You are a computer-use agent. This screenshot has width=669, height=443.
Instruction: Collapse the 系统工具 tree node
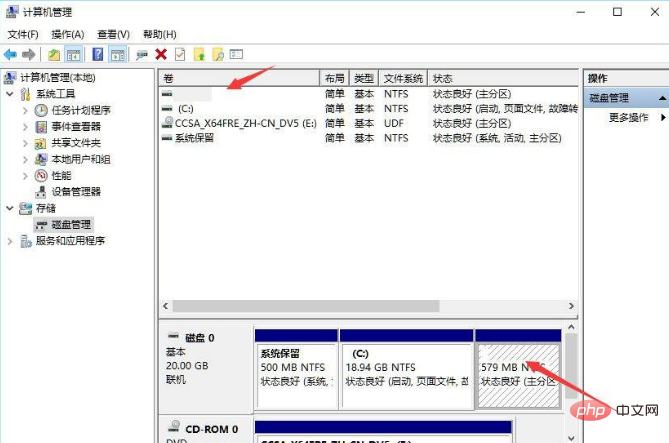tap(10, 94)
